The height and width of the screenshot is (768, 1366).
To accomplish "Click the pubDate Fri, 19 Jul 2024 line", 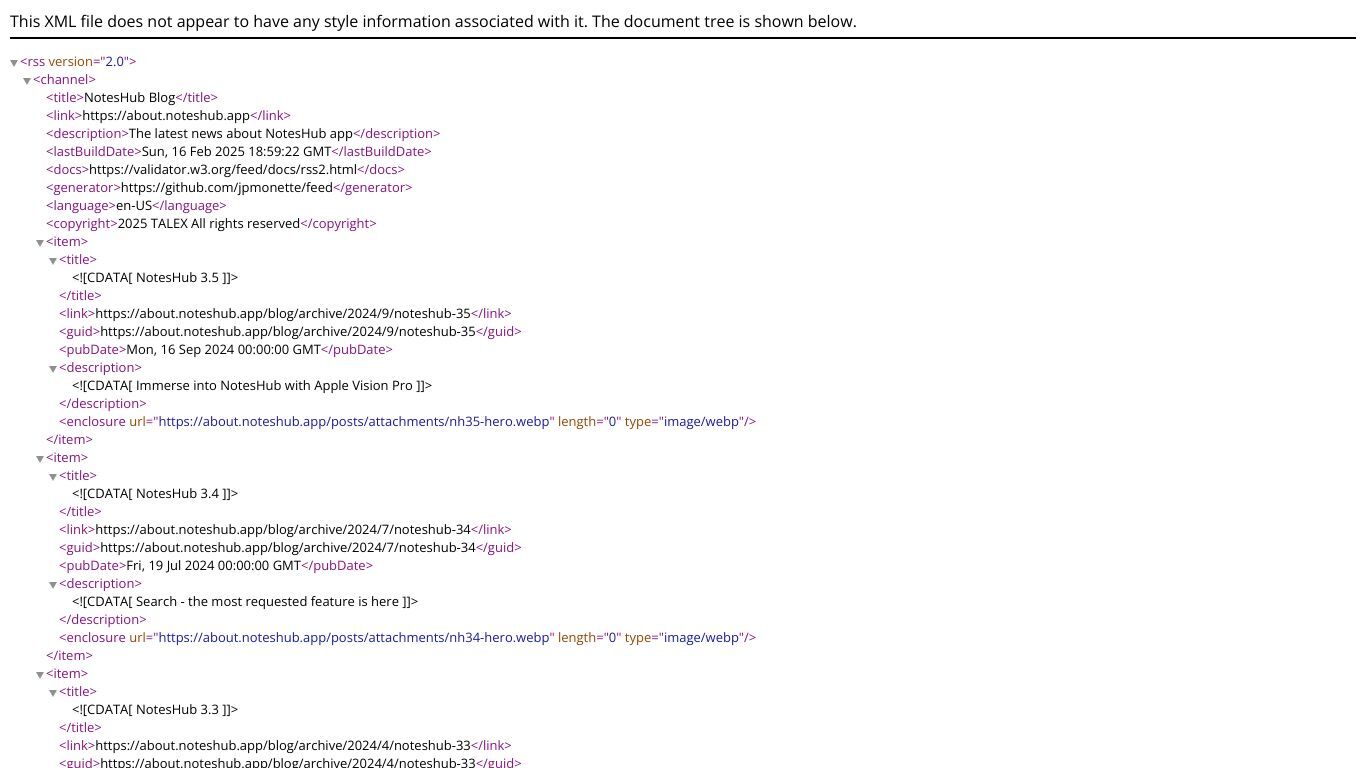I will [x=216, y=565].
